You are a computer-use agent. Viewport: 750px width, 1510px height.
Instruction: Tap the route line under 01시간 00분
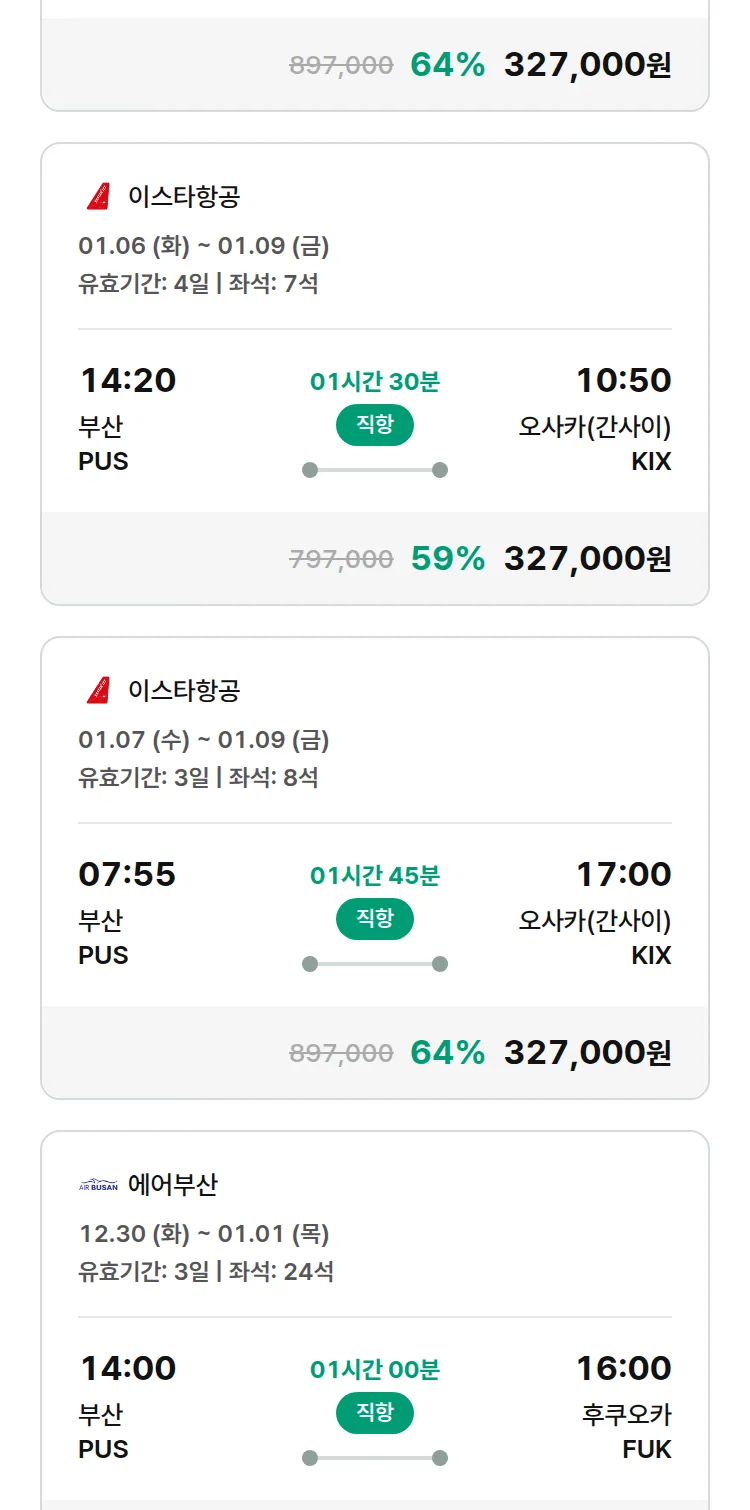pos(374,1458)
